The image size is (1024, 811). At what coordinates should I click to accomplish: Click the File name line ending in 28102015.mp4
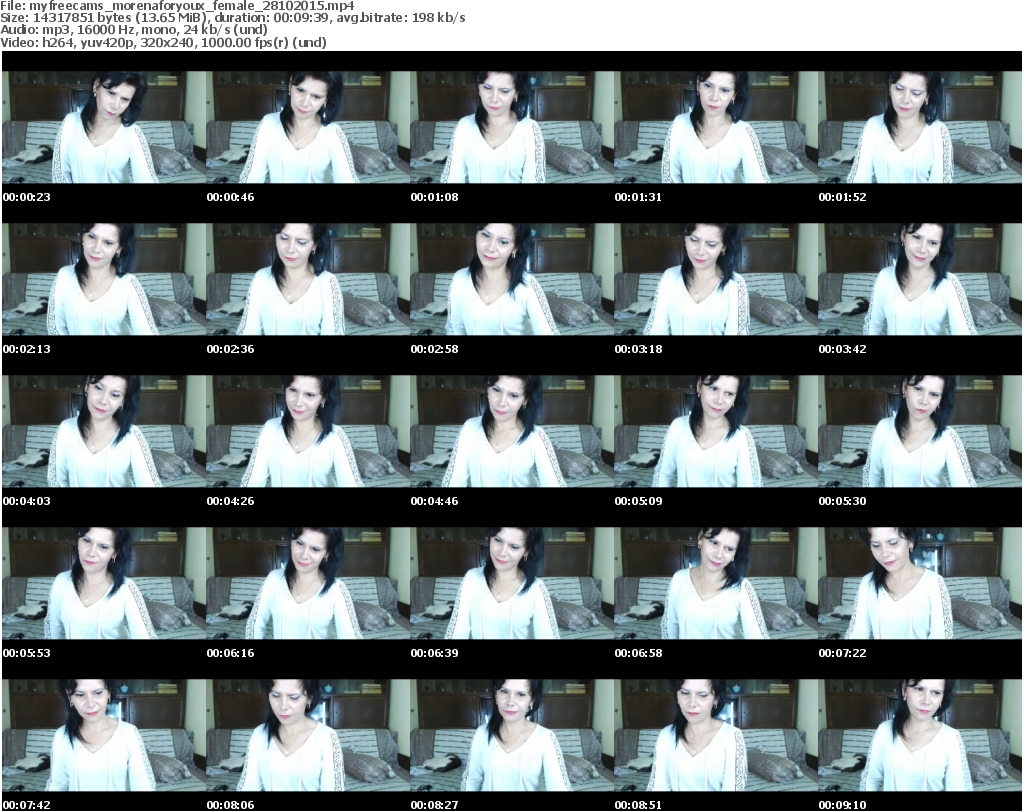point(178,5)
